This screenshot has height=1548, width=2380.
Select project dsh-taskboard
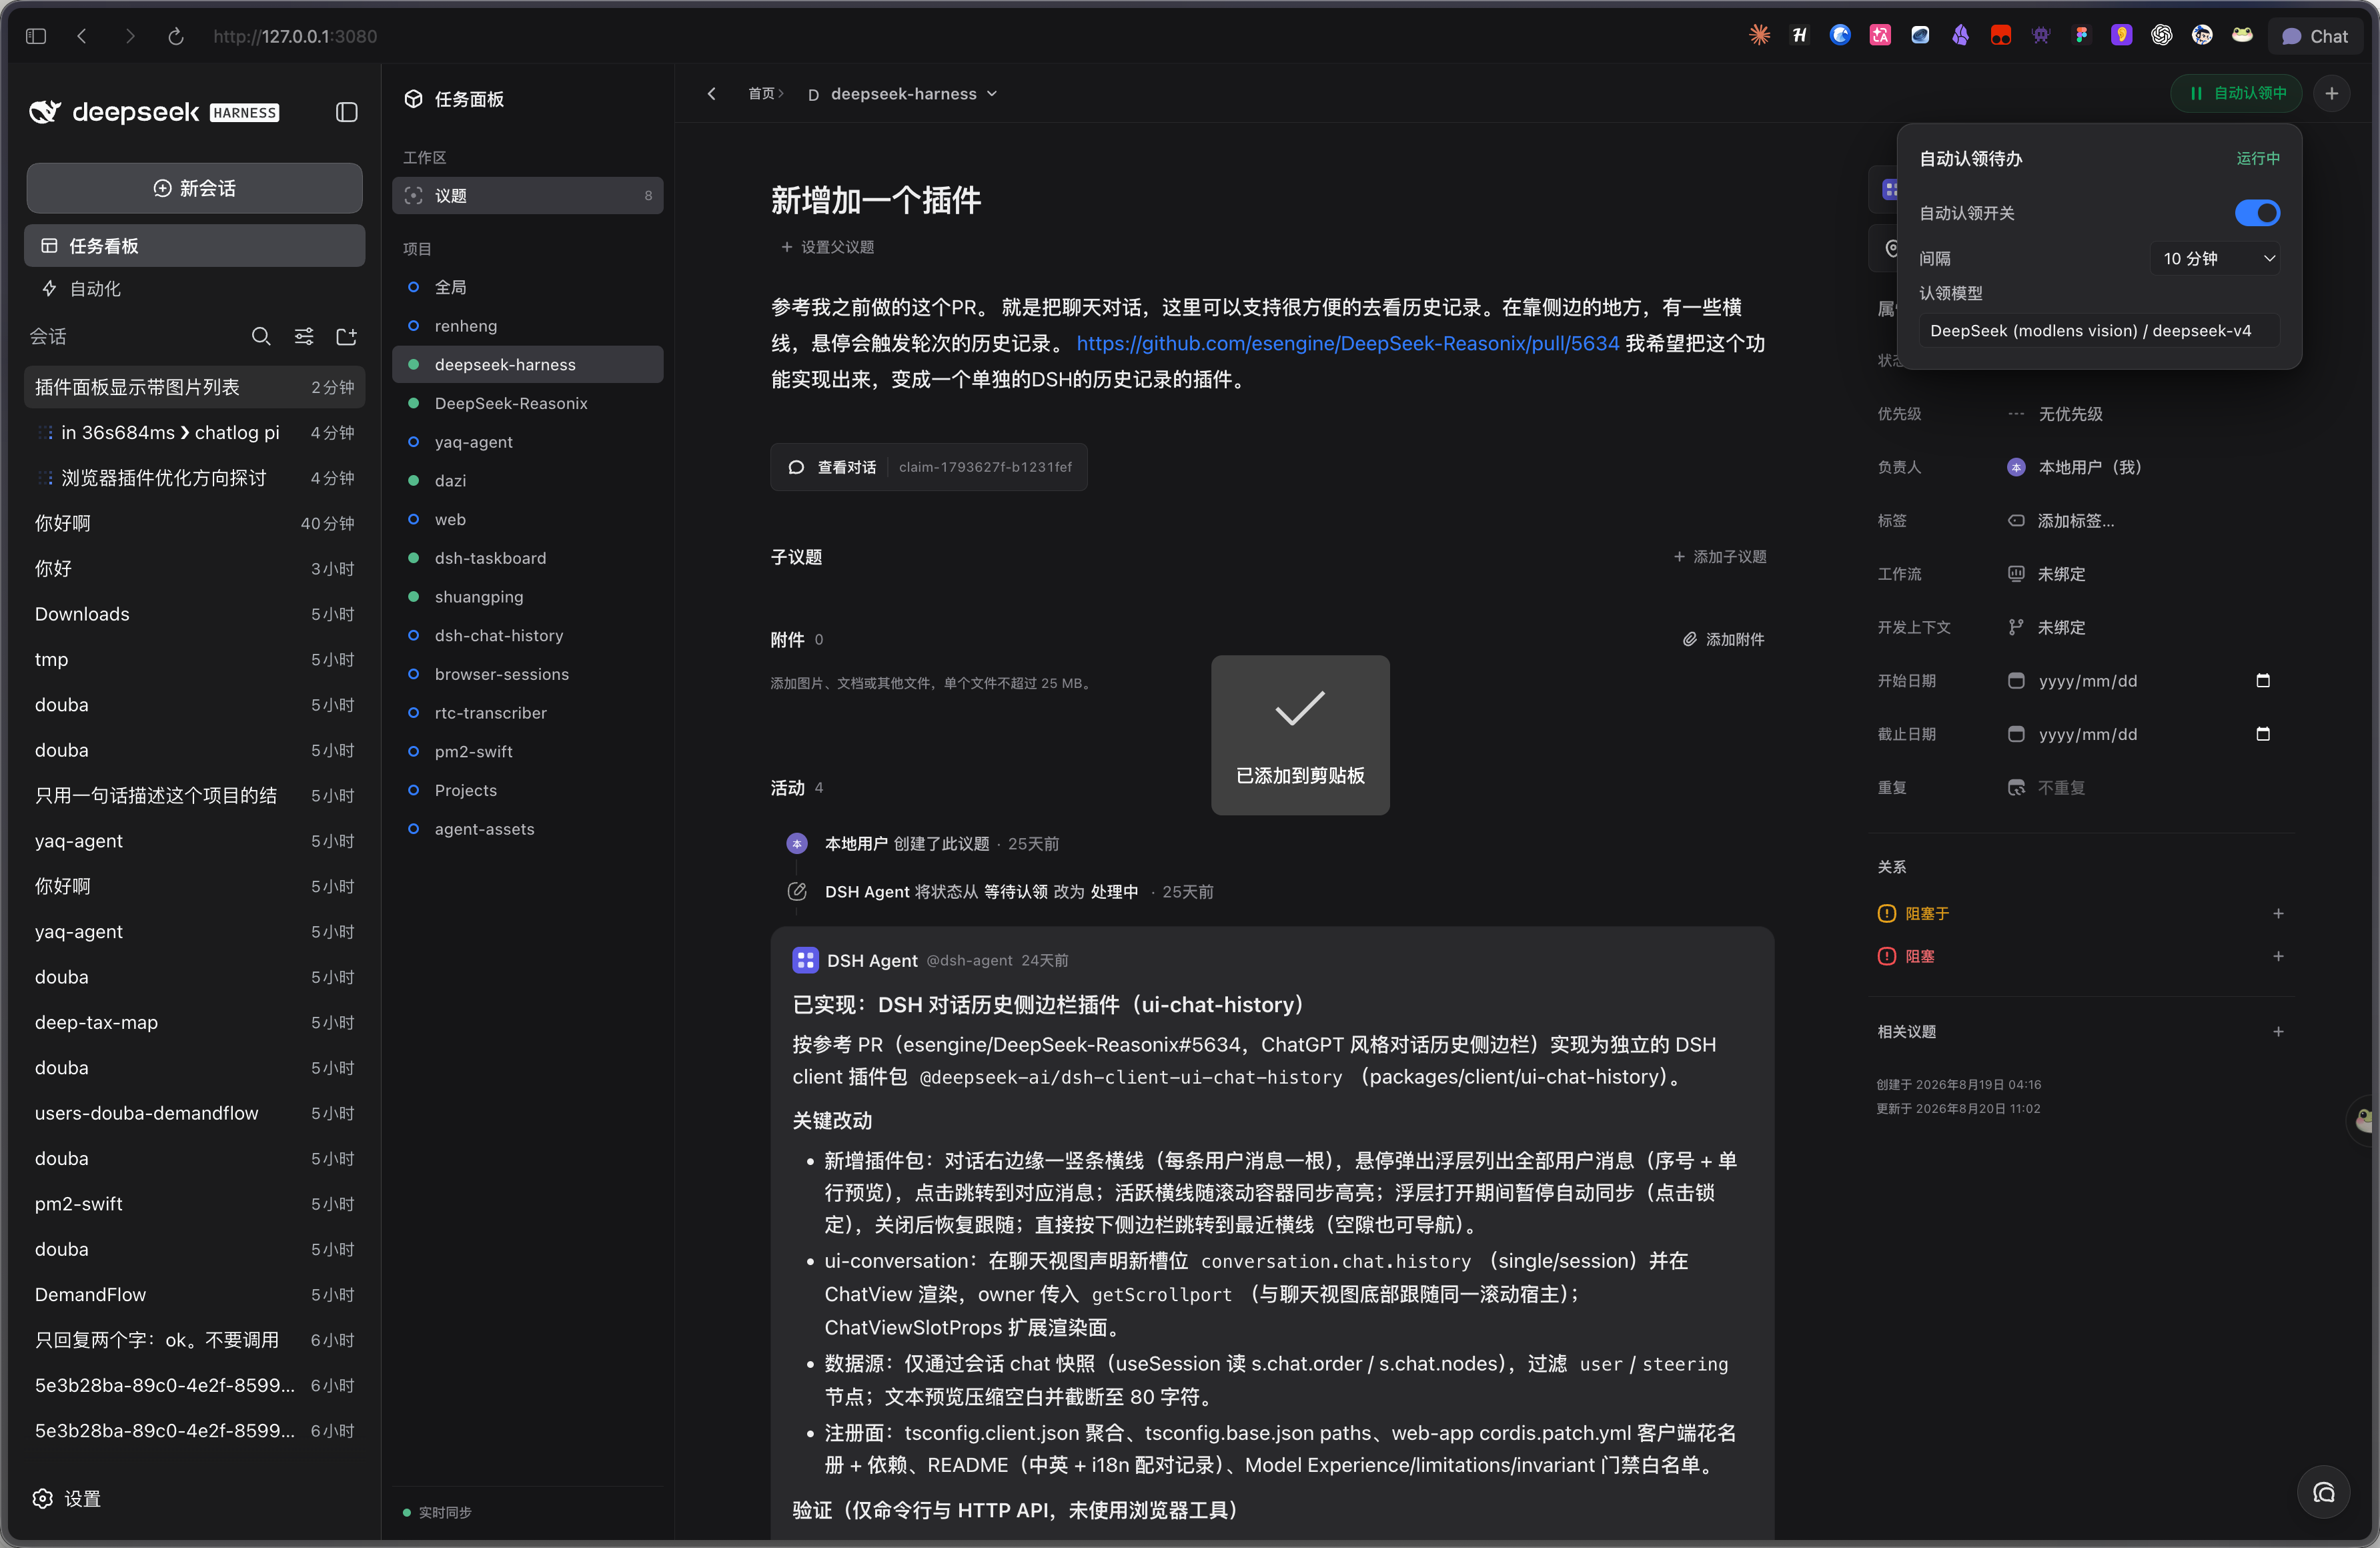click(x=527, y=558)
